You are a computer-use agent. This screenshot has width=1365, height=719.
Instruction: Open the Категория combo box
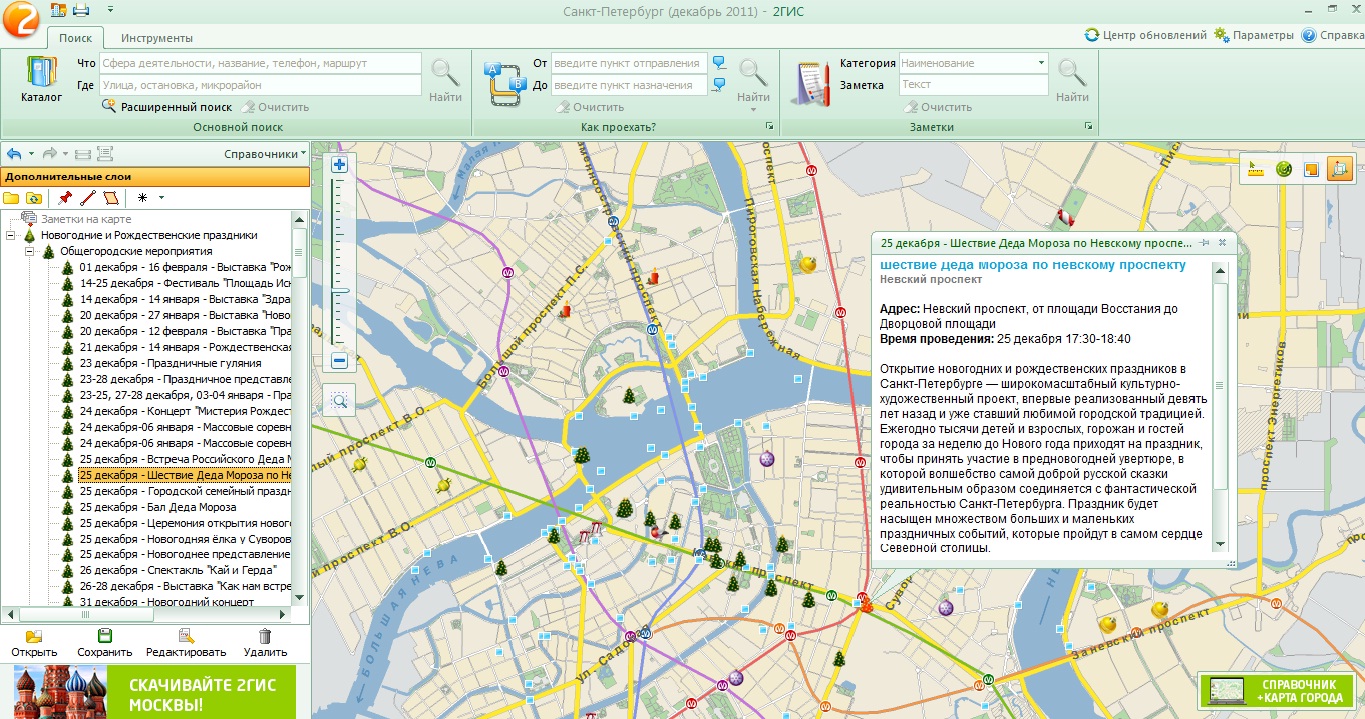(x=974, y=63)
